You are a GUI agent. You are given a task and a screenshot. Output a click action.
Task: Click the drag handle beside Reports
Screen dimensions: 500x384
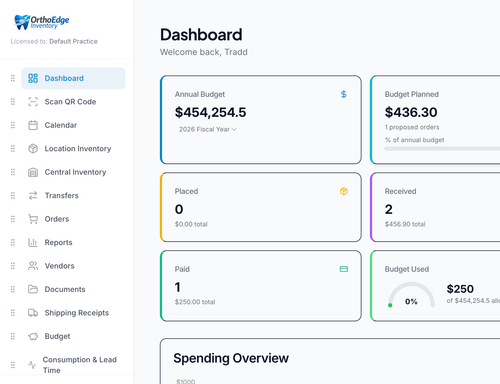point(13,243)
